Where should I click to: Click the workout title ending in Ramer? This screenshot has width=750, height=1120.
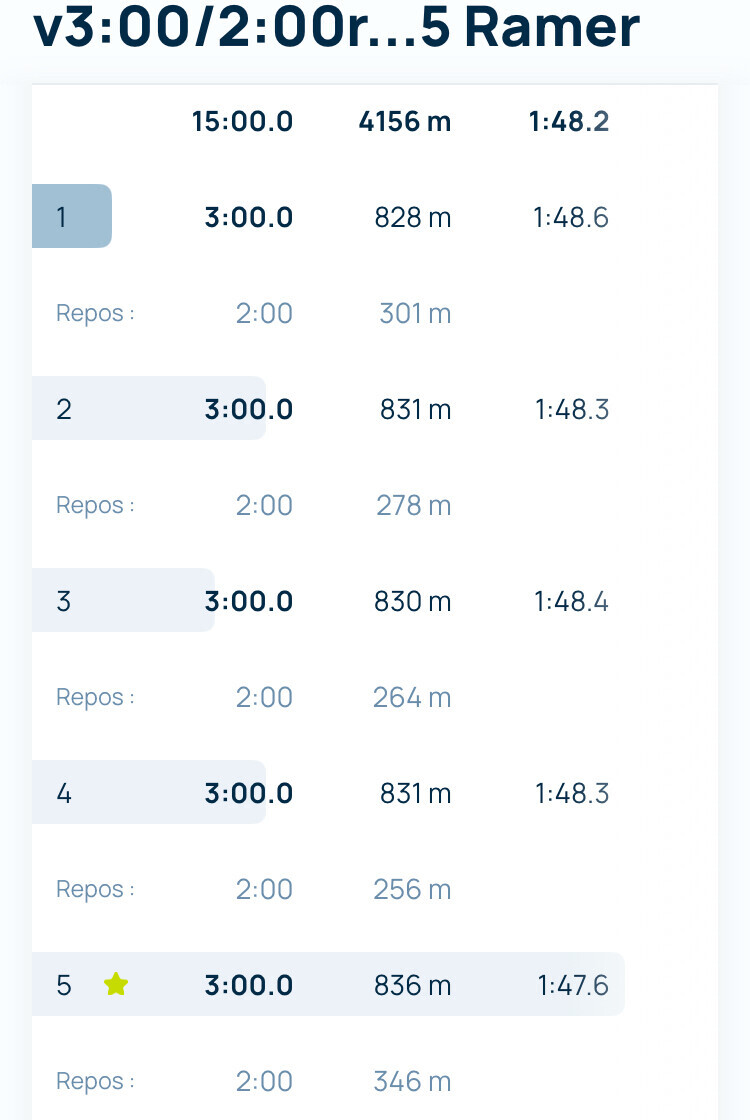click(337, 28)
